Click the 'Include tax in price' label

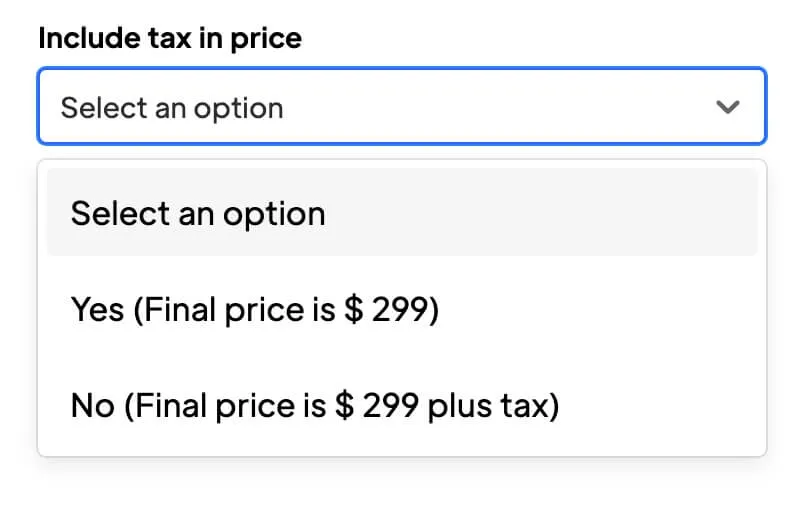point(170,39)
